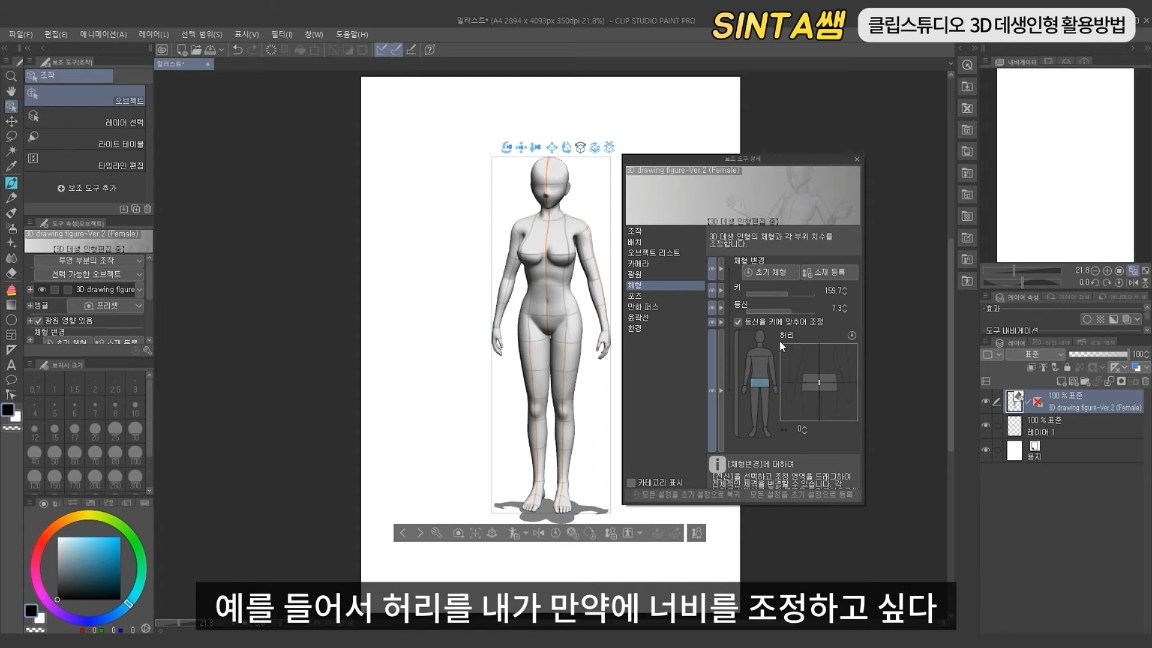Open the 편집(E) menu

coord(56,34)
